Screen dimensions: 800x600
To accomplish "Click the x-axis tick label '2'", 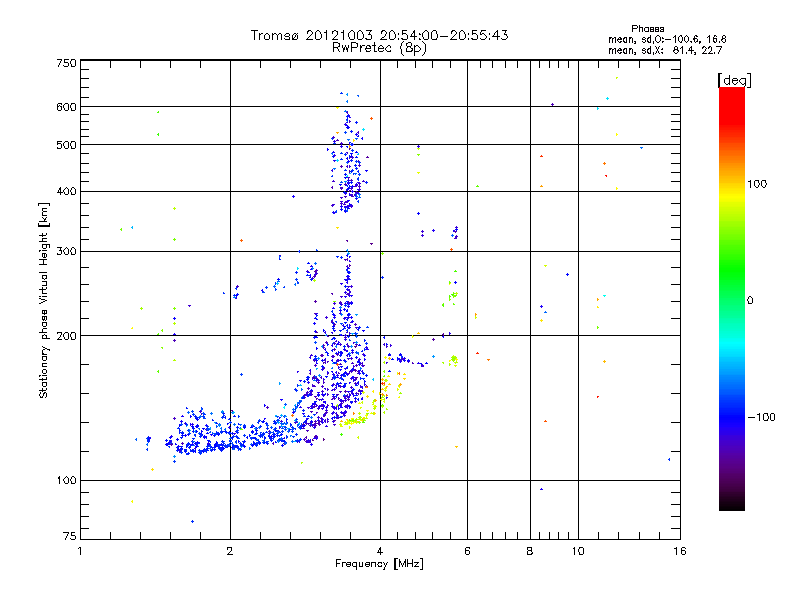I will (x=230, y=551).
